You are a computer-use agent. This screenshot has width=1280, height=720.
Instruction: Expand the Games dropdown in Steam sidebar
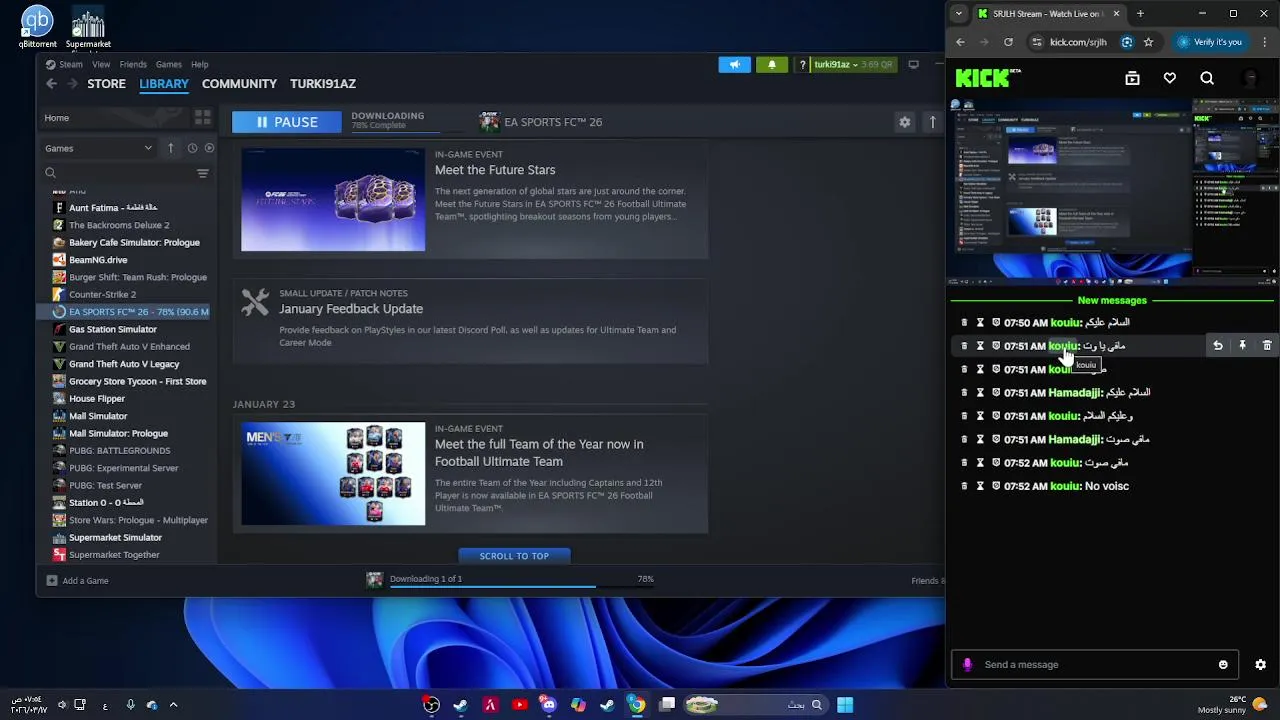[x=99, y=148]
